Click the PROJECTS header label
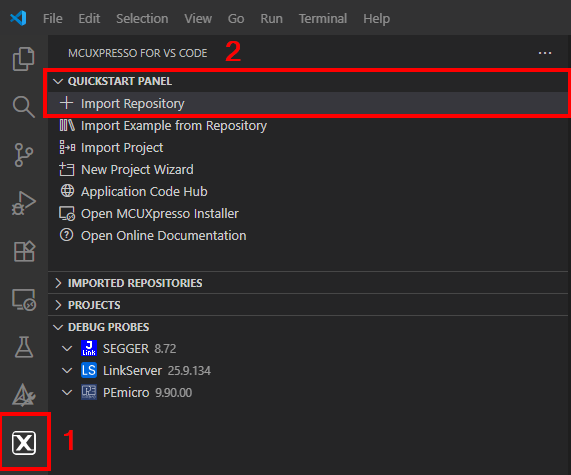The height and width of the screenshot is (475, 571). pos(94,305)
